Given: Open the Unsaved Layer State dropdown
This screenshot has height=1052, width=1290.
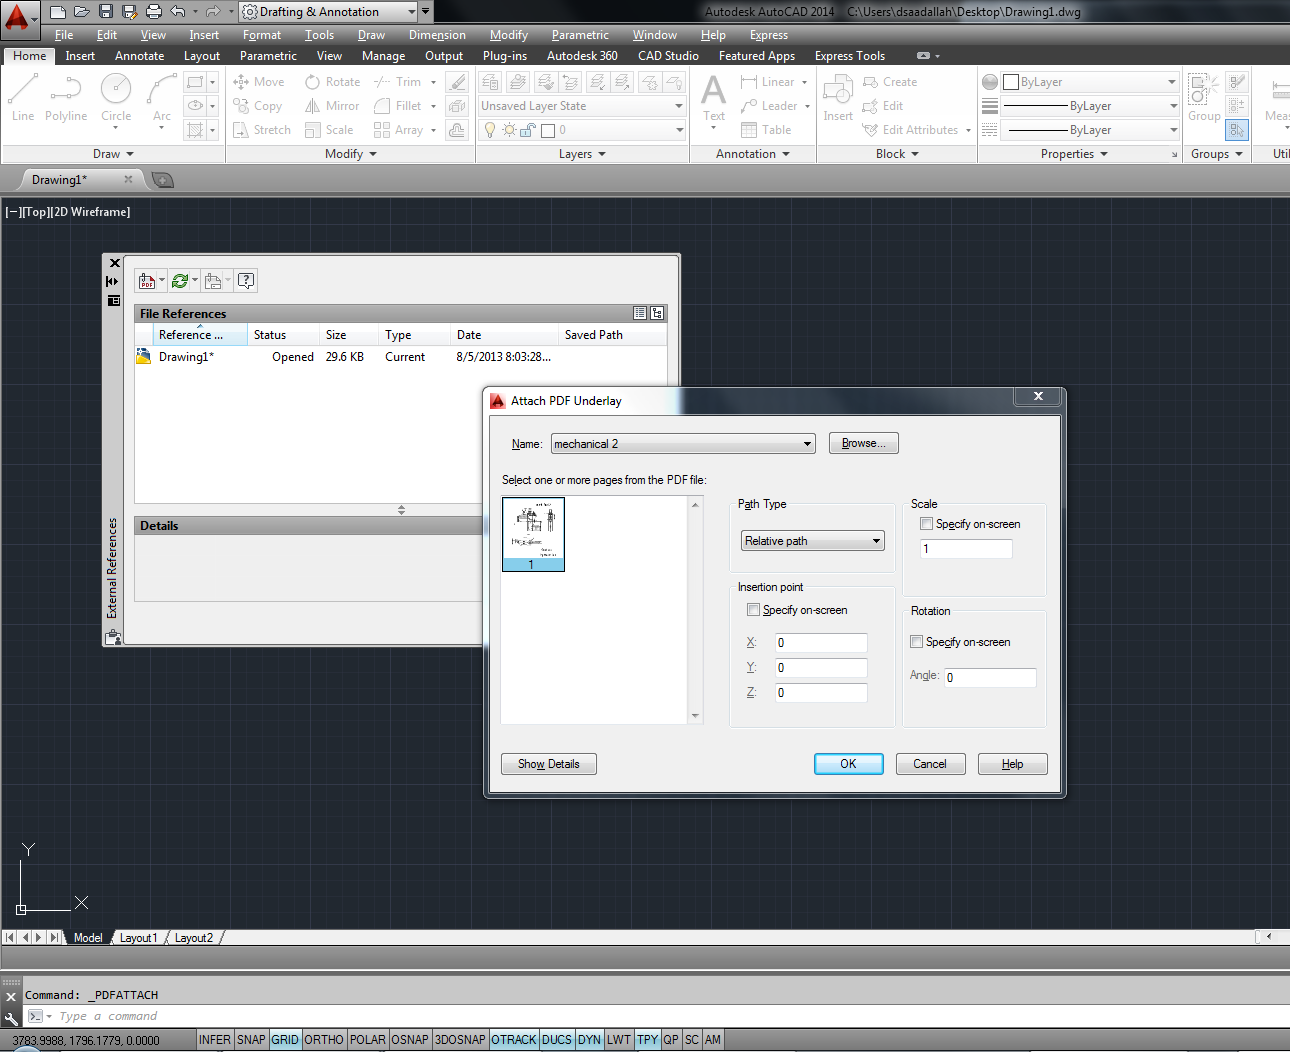Looking at the screenshot, I should click(582, 106).
